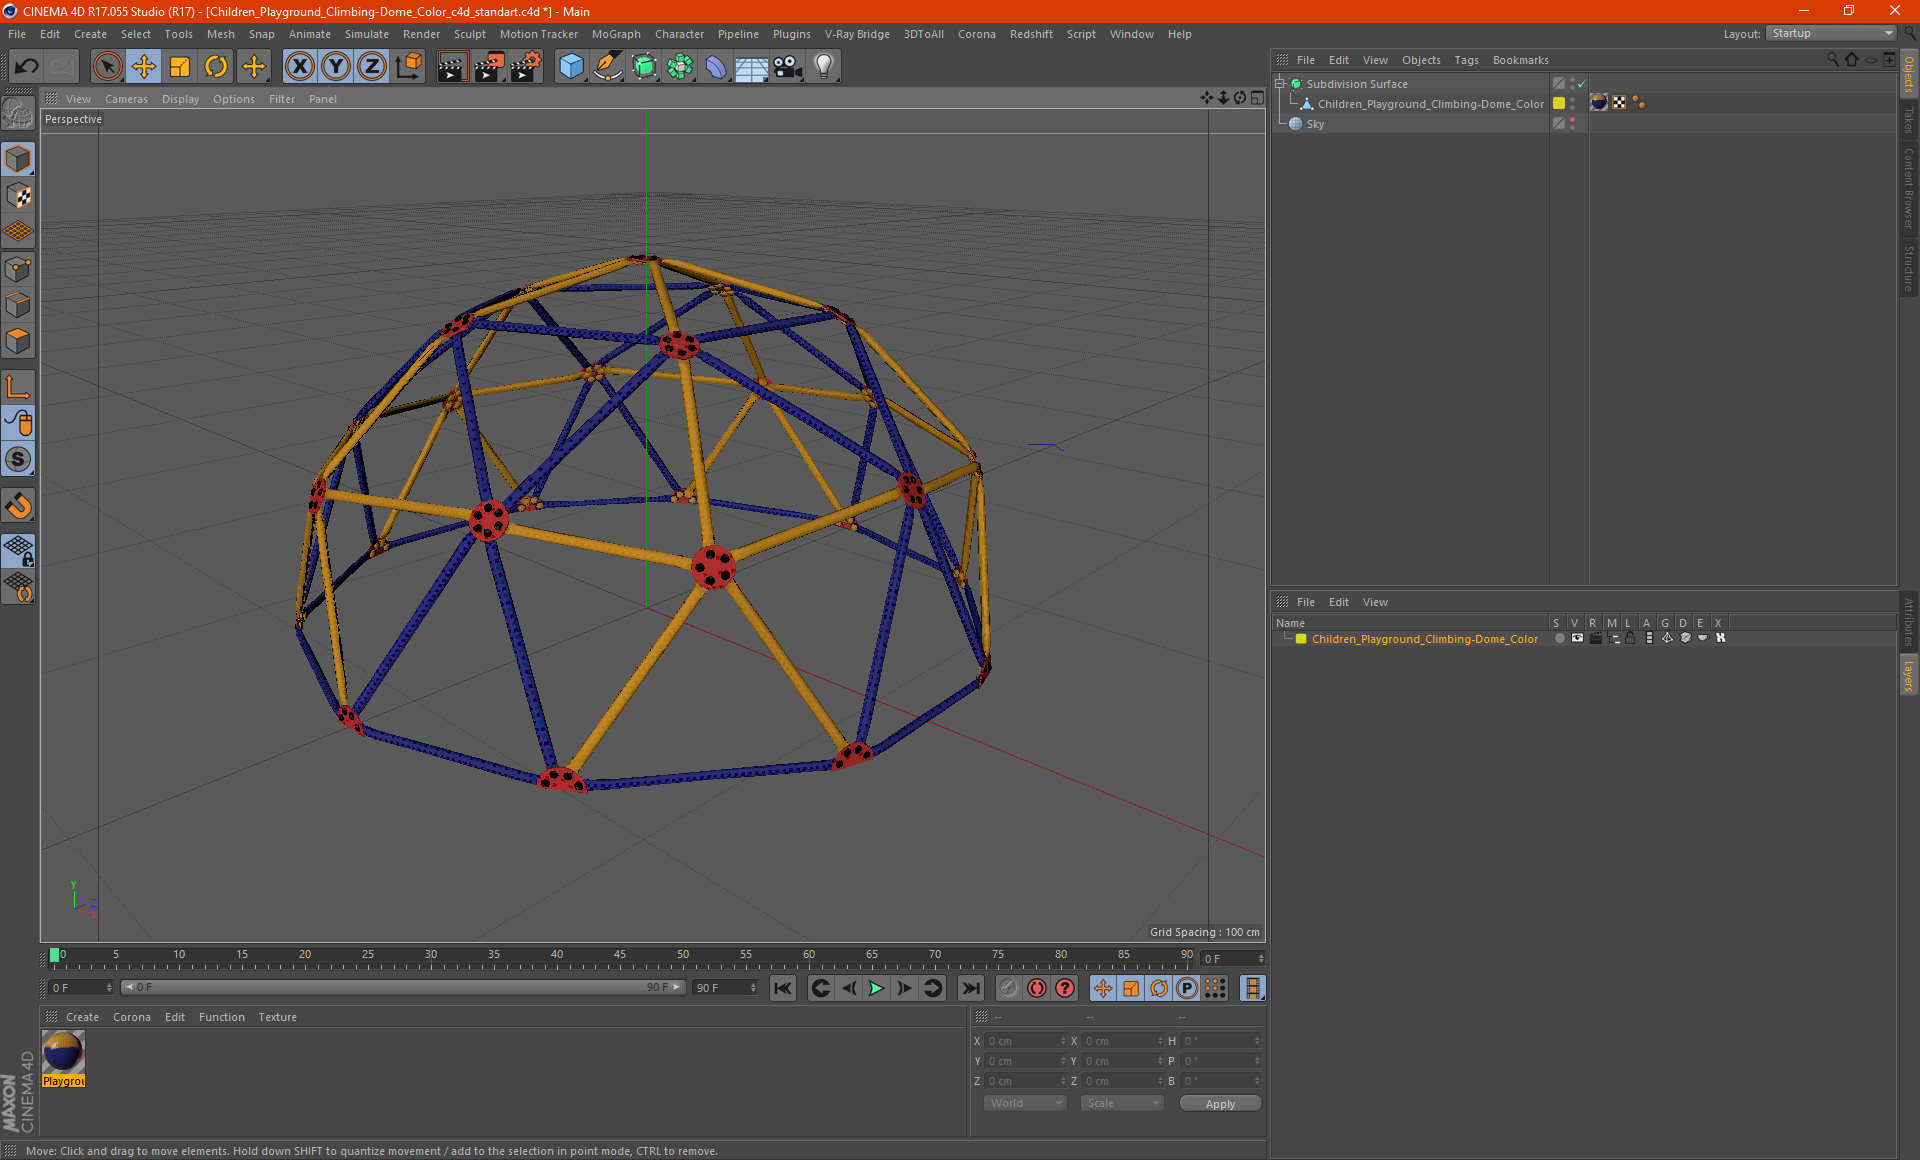Open material manager Create menu

tap(82, 1017)
